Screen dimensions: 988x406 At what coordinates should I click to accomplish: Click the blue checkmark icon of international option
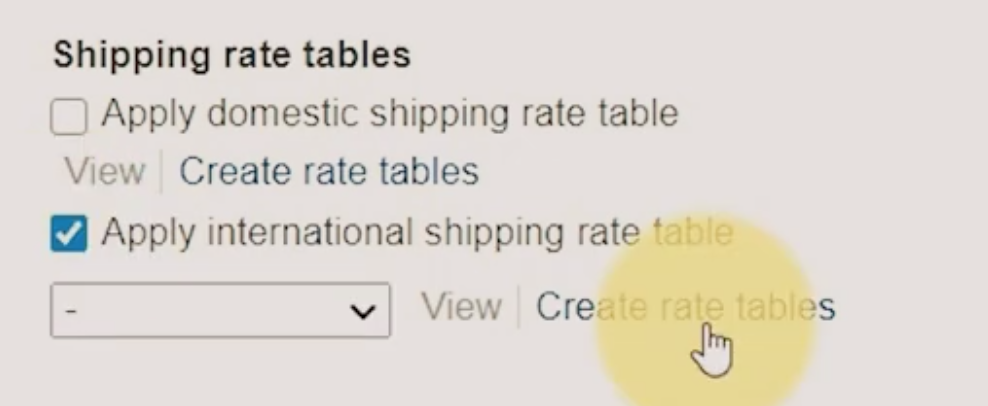pyautogui.click(x=69, y=233)
